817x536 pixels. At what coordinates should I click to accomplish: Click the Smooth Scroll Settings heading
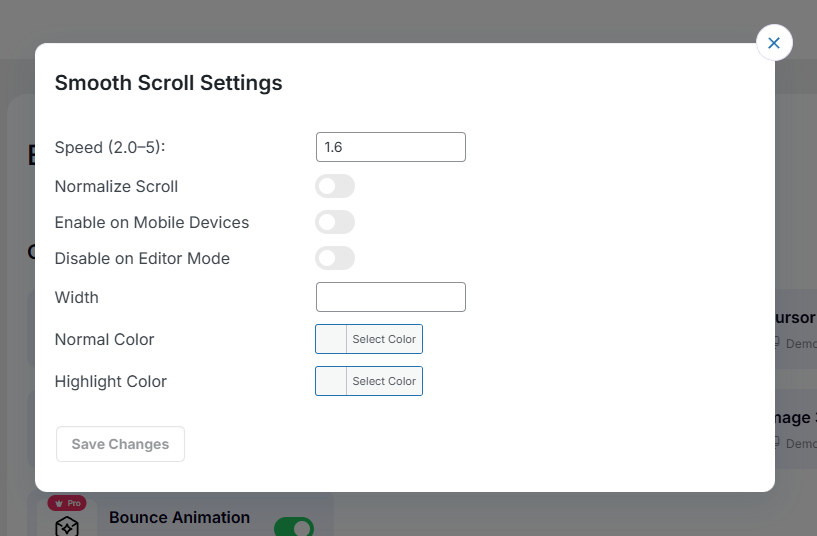(168, 83)
